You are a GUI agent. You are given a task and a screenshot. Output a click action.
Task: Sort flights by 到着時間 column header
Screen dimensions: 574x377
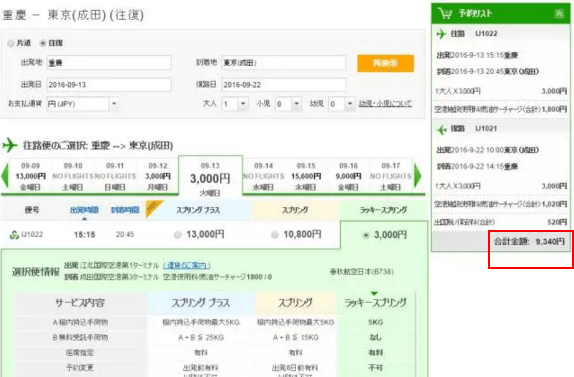[x=125, y=210]
